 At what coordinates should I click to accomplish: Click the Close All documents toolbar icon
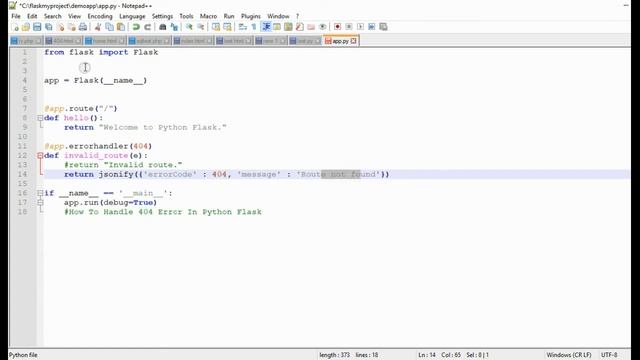72,27
